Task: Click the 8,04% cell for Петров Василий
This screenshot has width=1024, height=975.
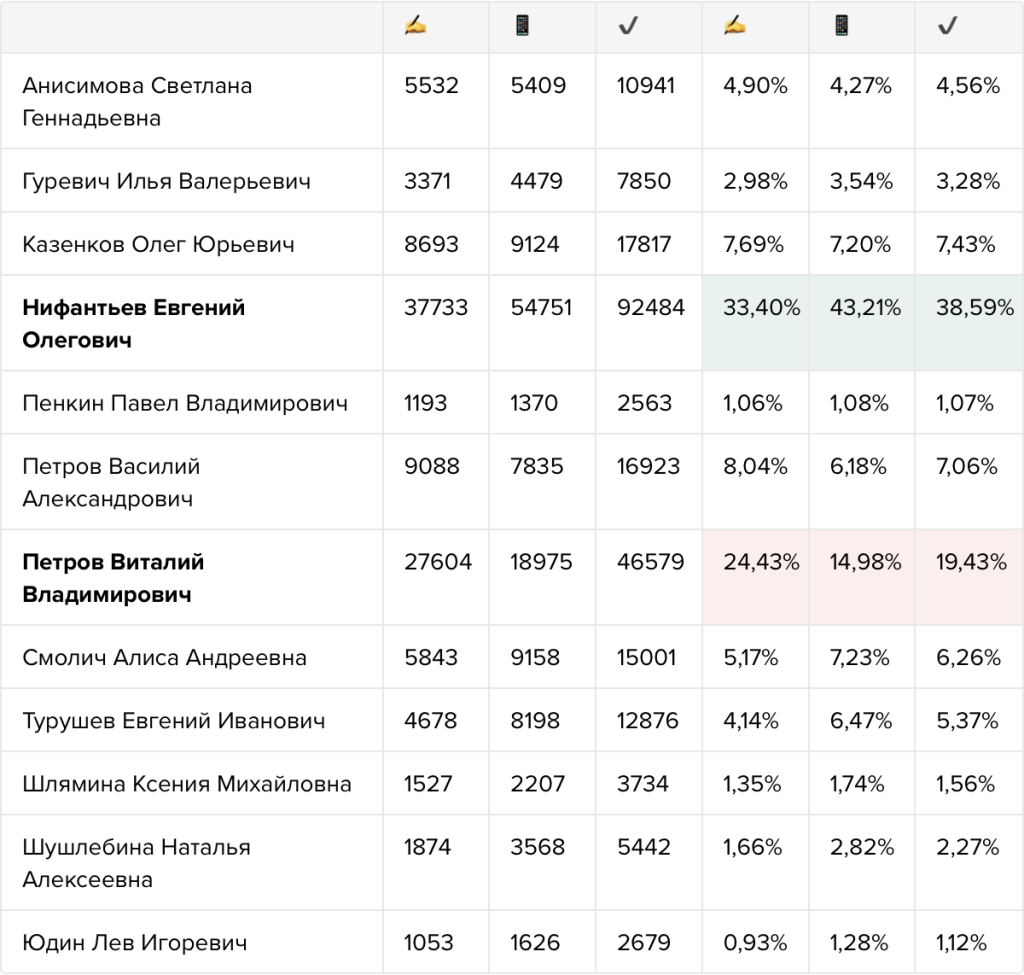Action: pyautogui.click(x=755, y=466)
